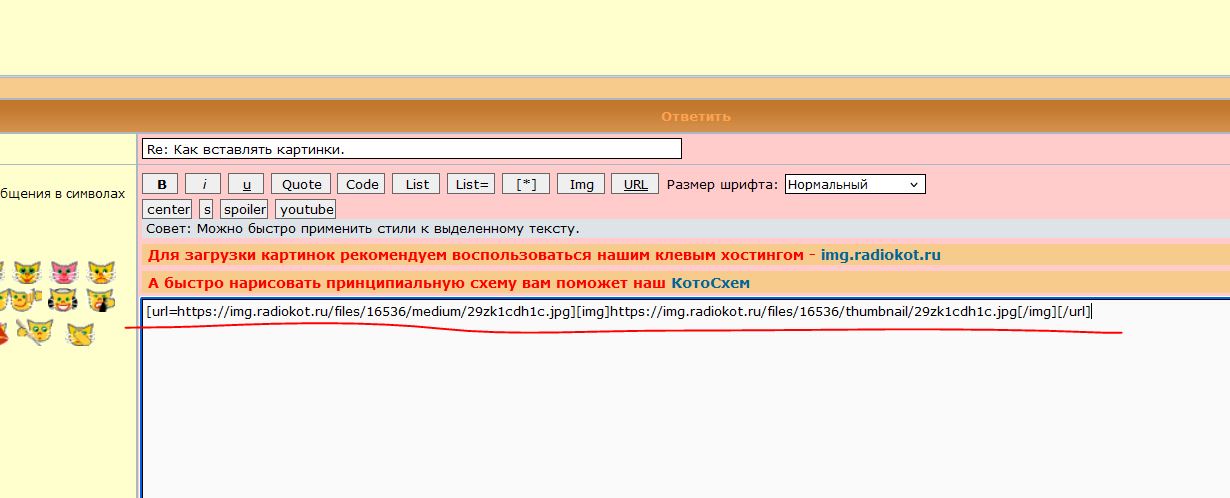Insert the cat drinking from bottle smiley

(101, 301)
